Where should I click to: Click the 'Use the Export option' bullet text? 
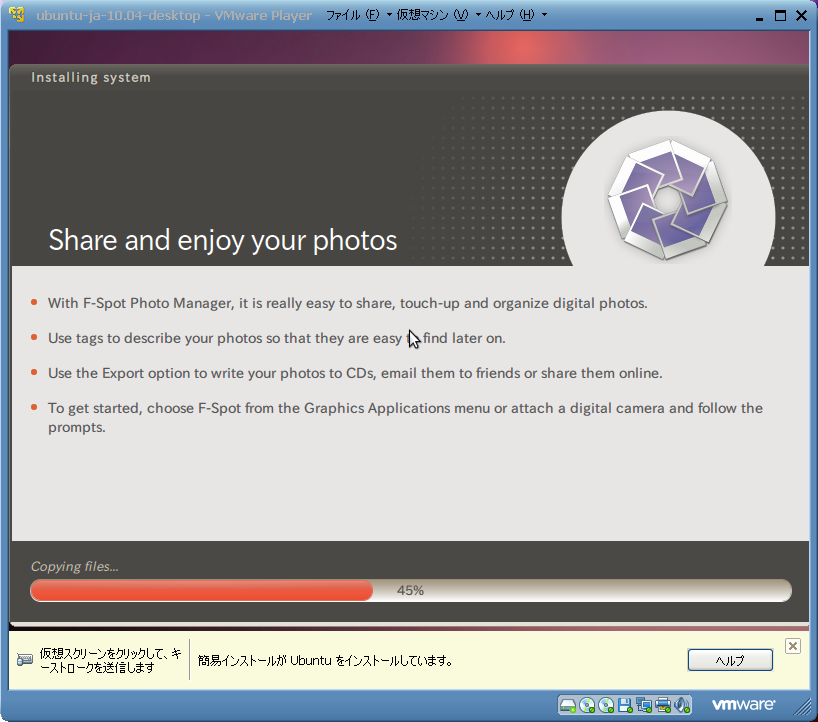point(355,373)
